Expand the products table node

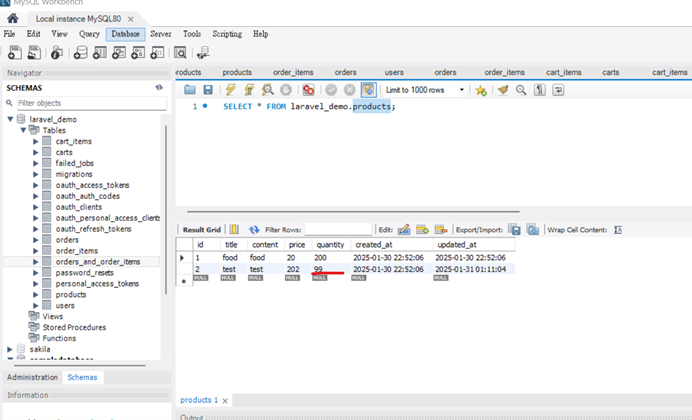36,294
